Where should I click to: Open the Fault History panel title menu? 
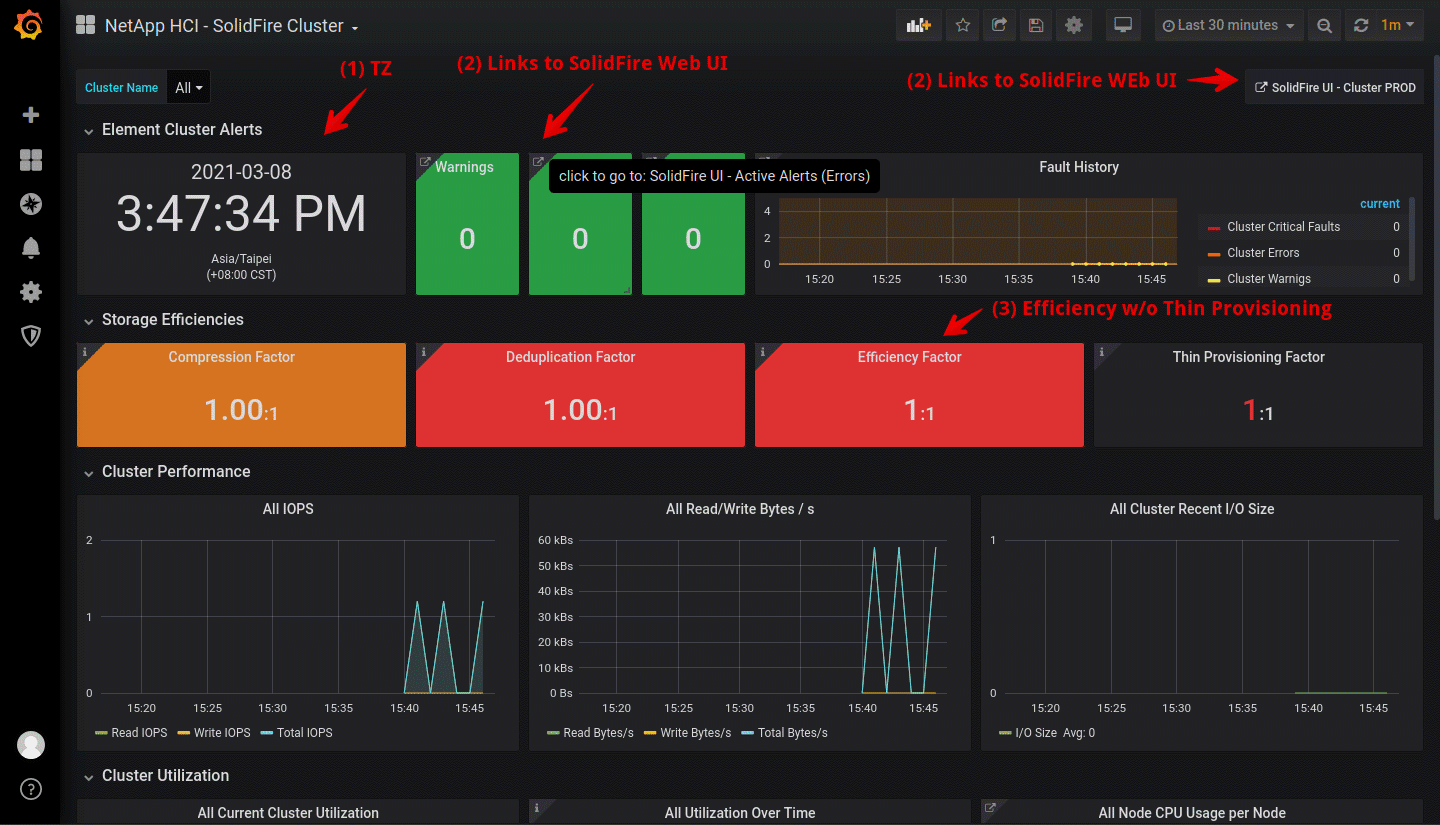coord(1079,167)
